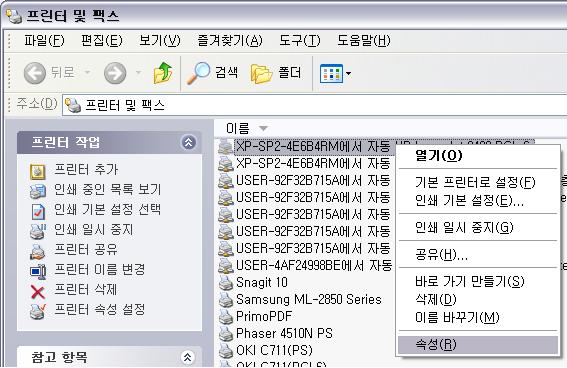Toggle the 폴더 folders pane icon
The height and width of the screenshot is (368, 567).
pos(261,74)
